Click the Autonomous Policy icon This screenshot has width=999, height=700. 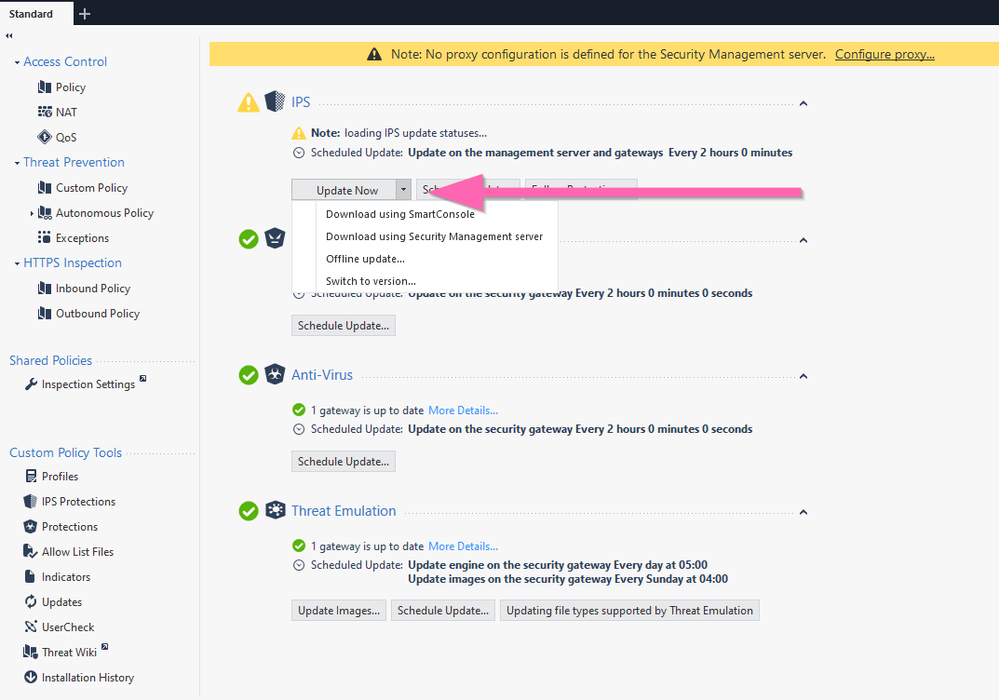45,213
